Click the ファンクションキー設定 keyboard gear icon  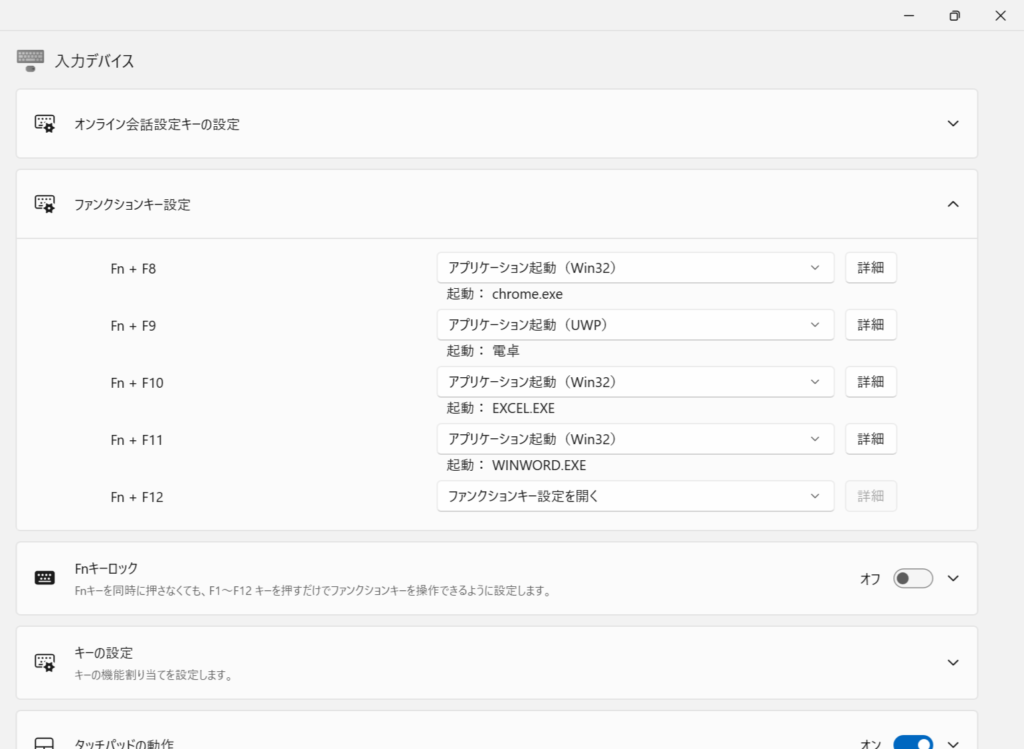pyautogui.click(x=45, y=204)
